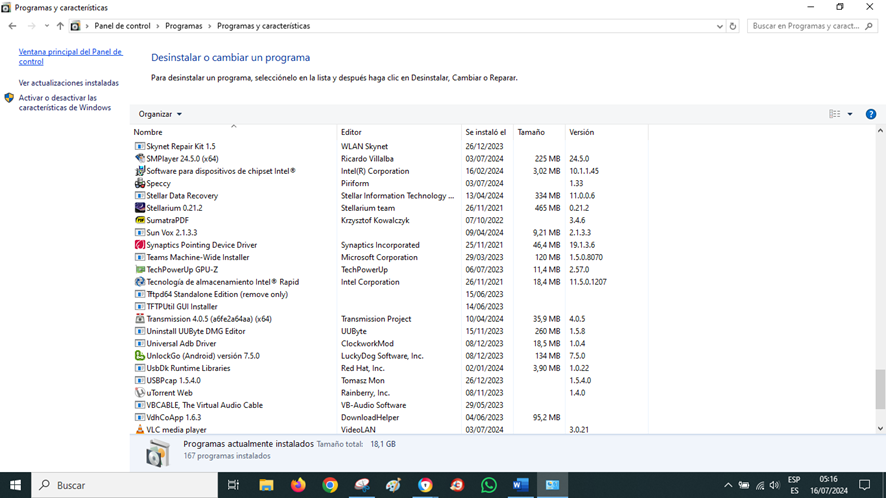Select Teams Machine-Wide Installer entry
This screenshot has height=498, width=886.
pyautogui.click(x=390, y=257)
